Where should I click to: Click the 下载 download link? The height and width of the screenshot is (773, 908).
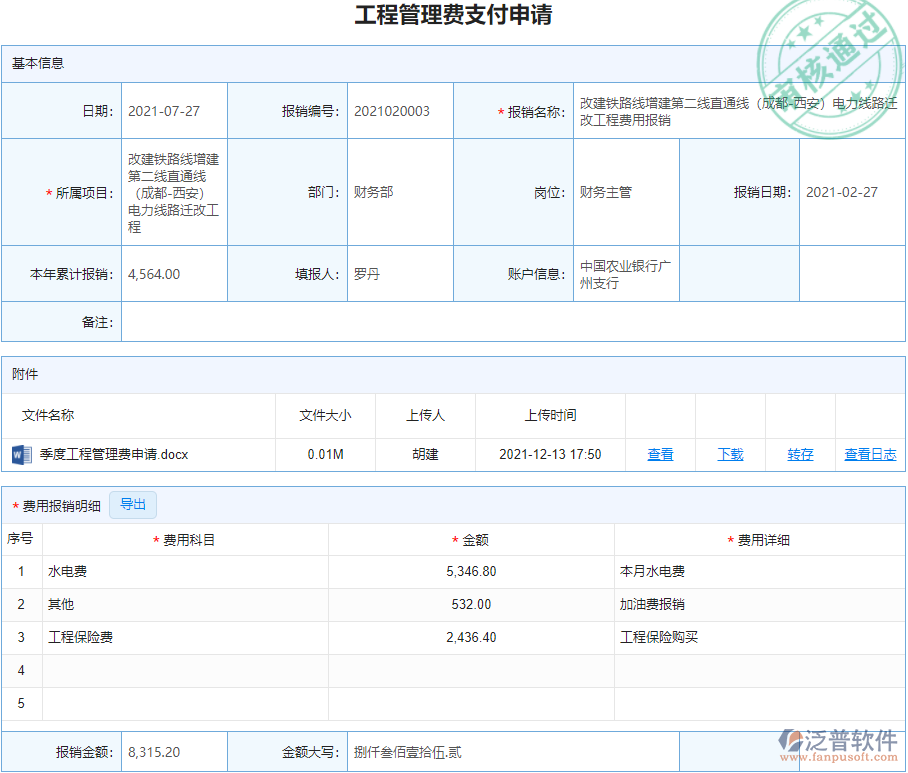[x=729, y=454]
